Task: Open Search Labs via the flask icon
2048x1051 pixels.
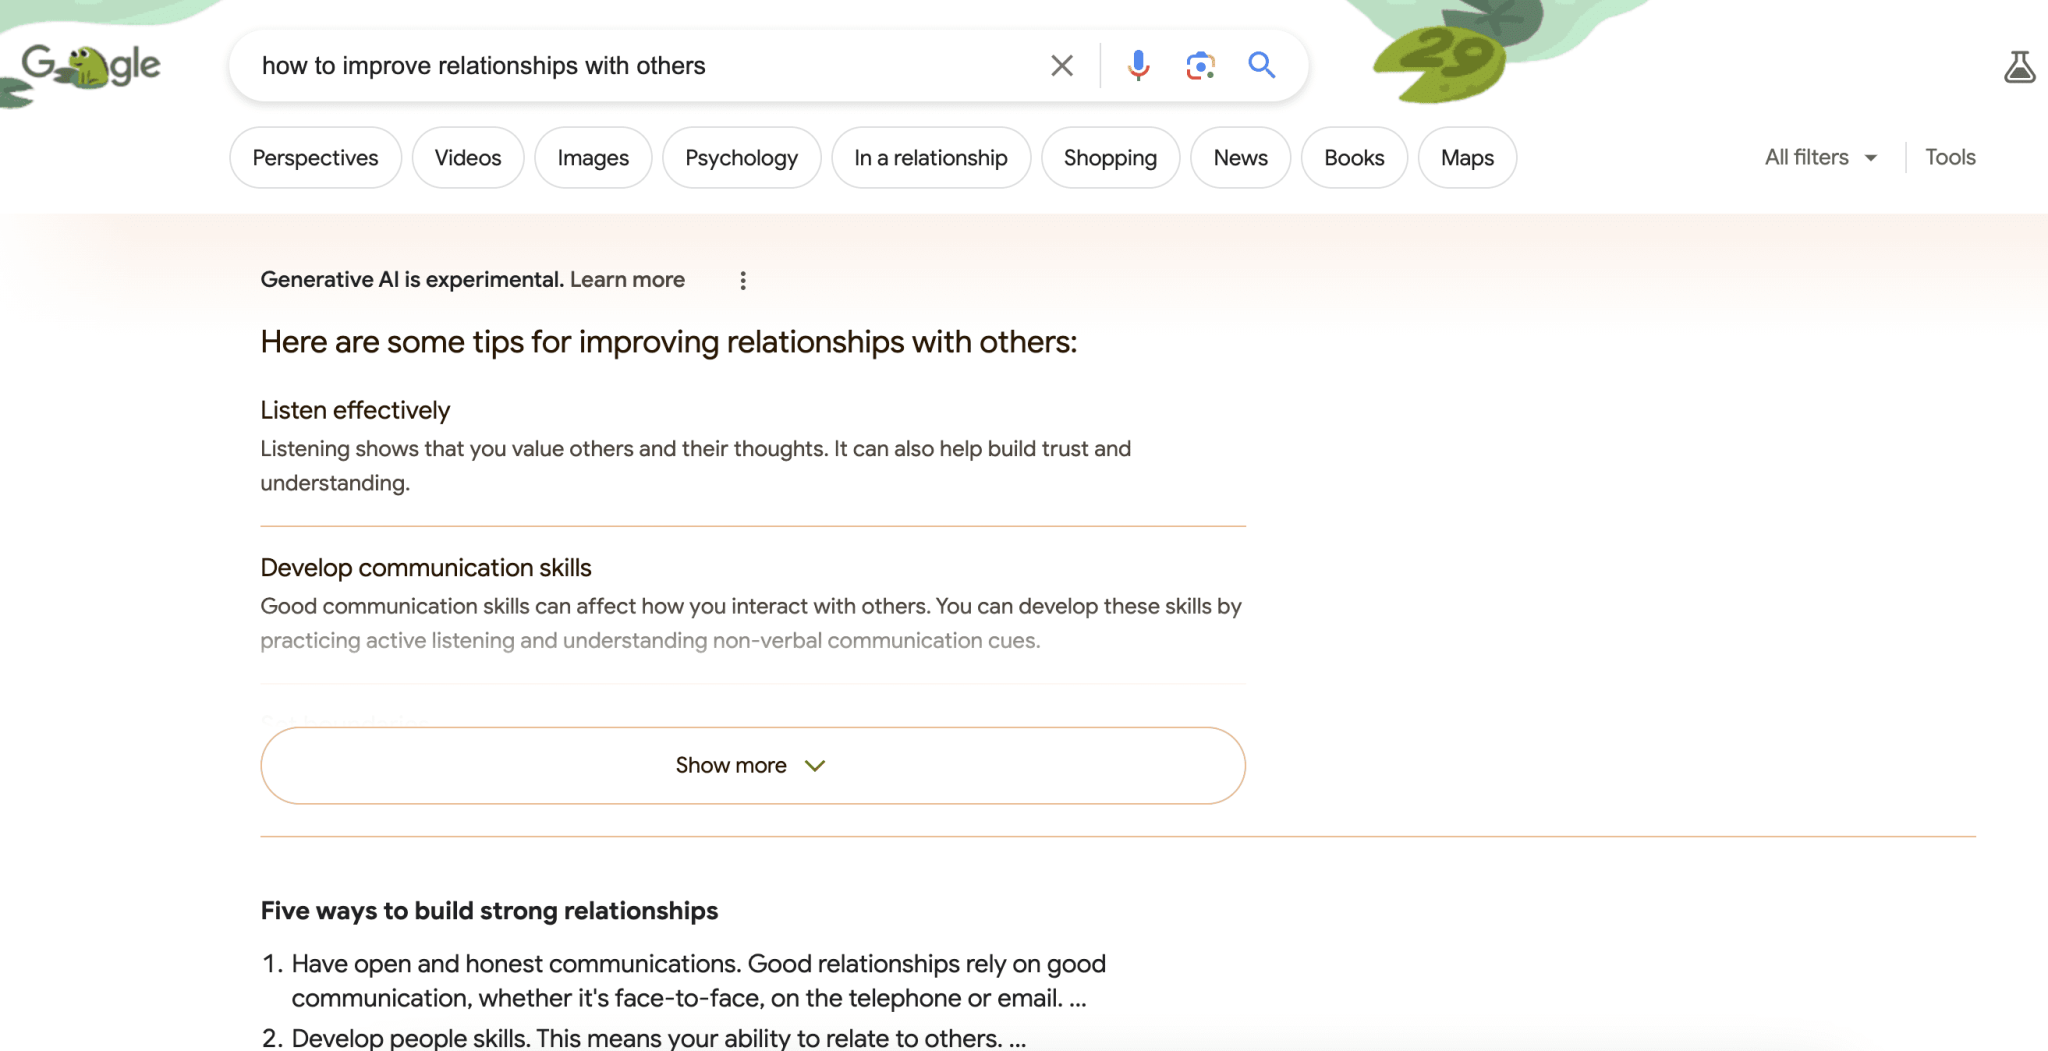Action: pyautogui.click(x=2021, y=65)
